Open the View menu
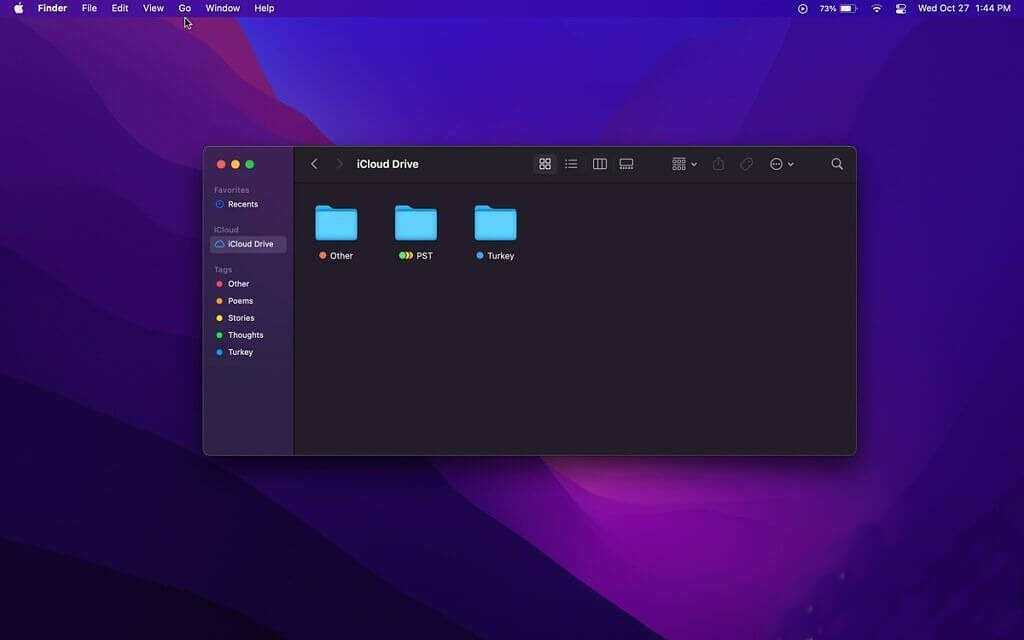The width and height of the screenshot is (1024, 640). (x=153, y=8)
